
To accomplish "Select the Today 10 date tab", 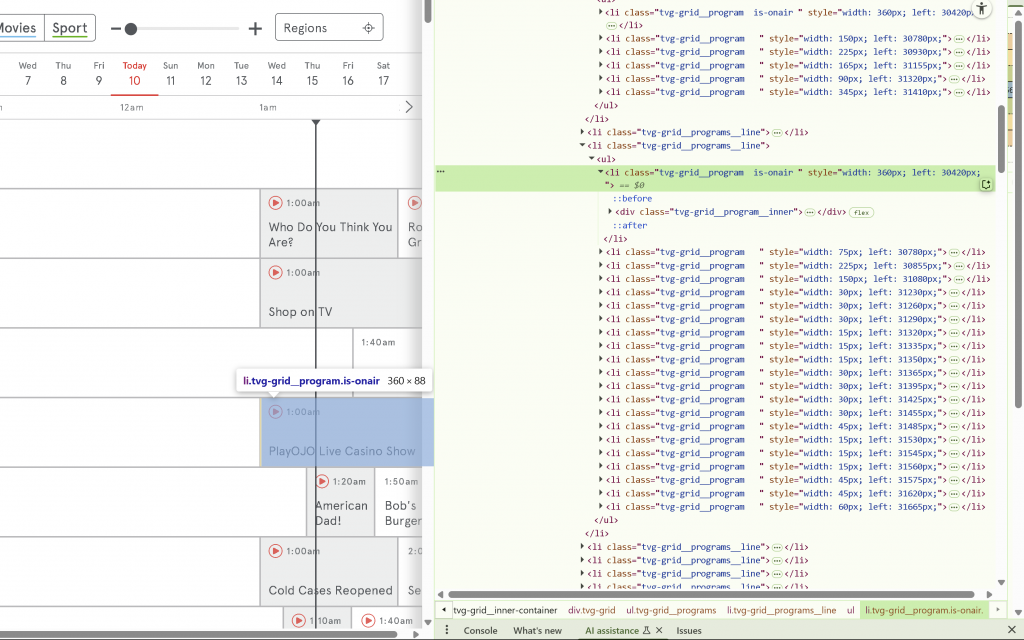I will (135, 73).
